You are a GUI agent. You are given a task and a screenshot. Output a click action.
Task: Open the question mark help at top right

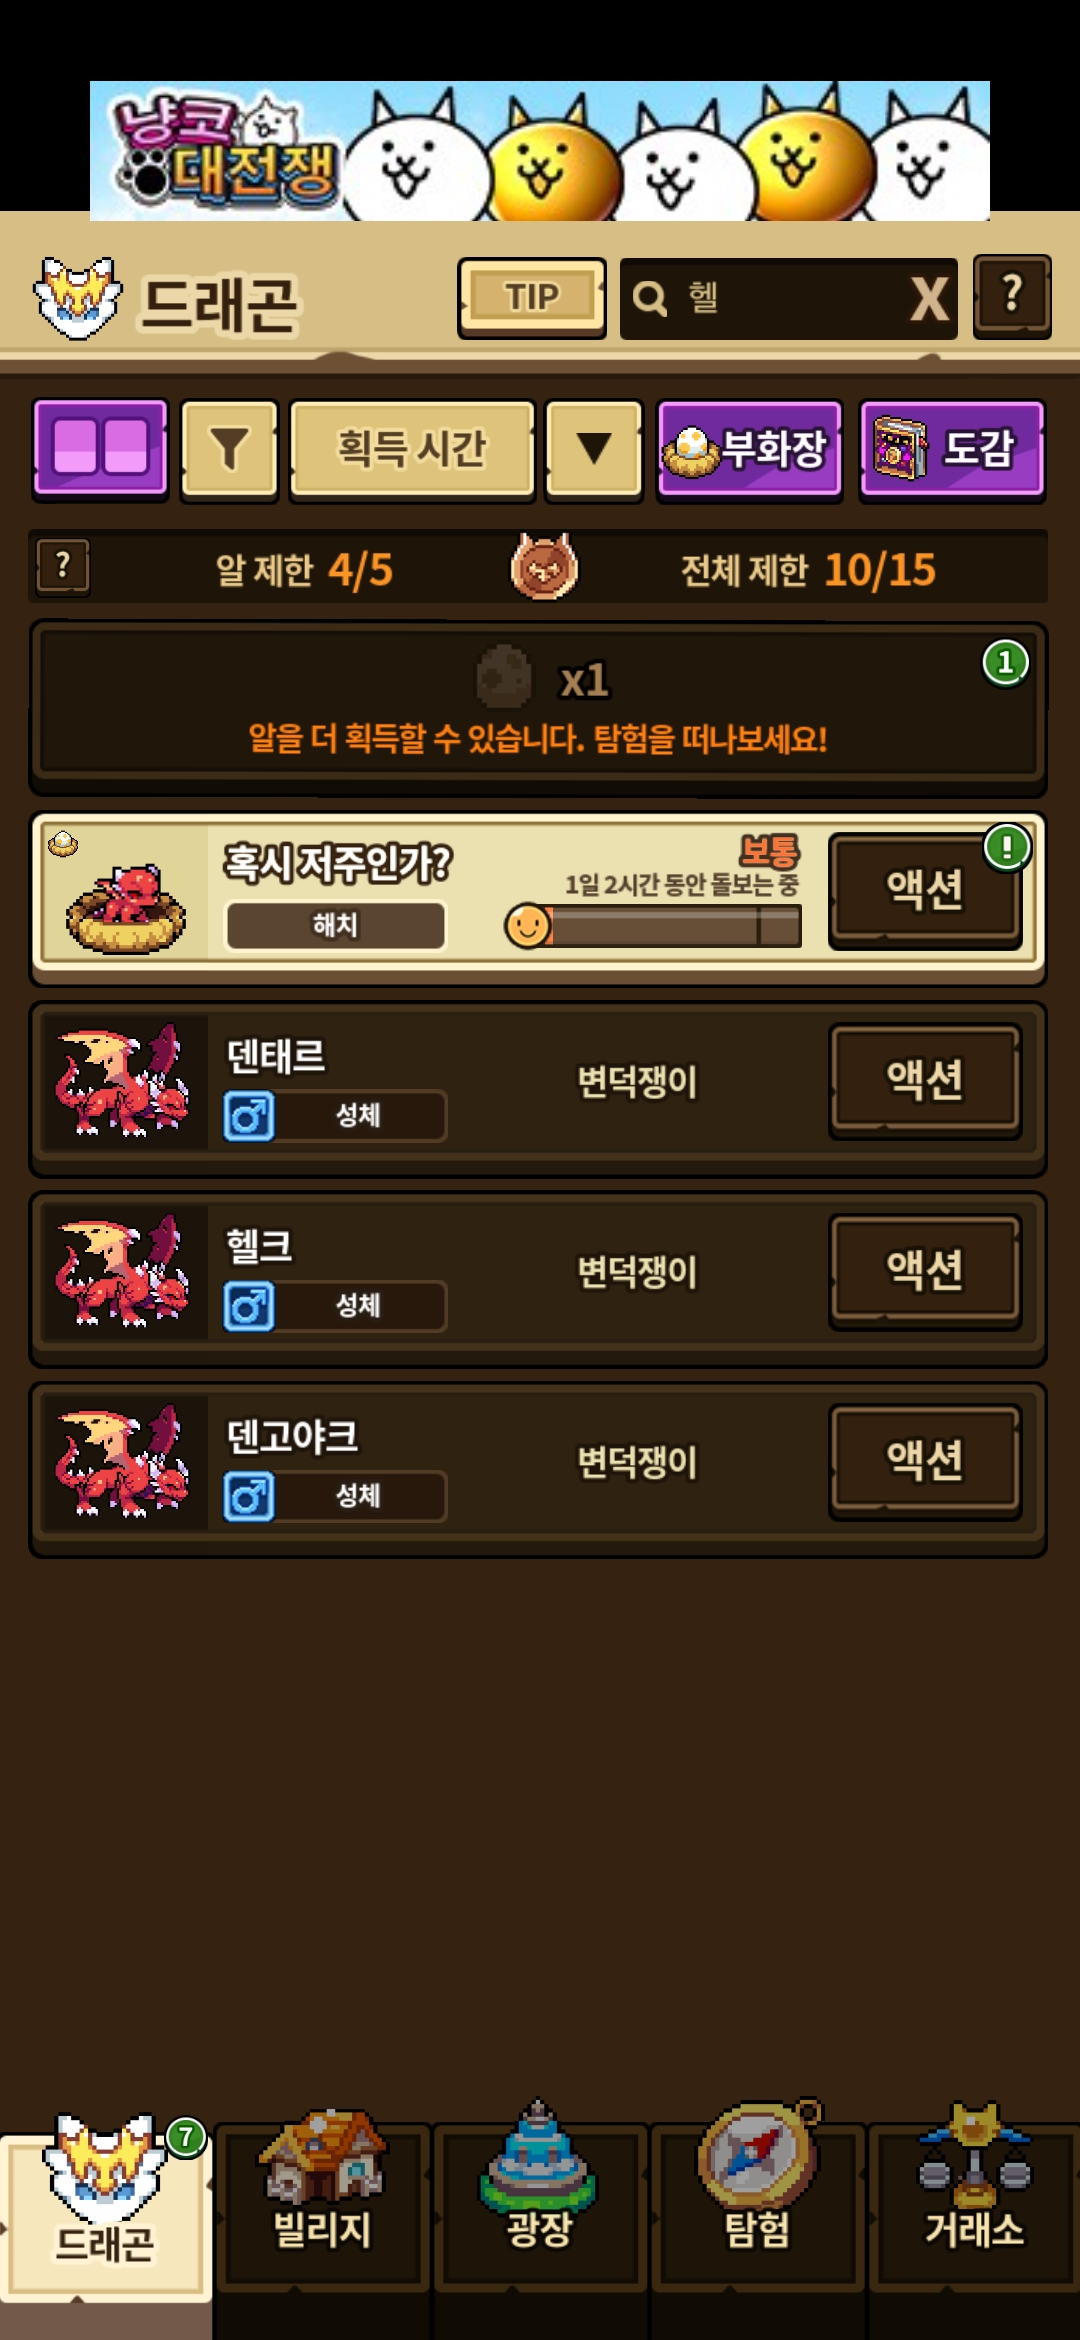pos(1012,297)
